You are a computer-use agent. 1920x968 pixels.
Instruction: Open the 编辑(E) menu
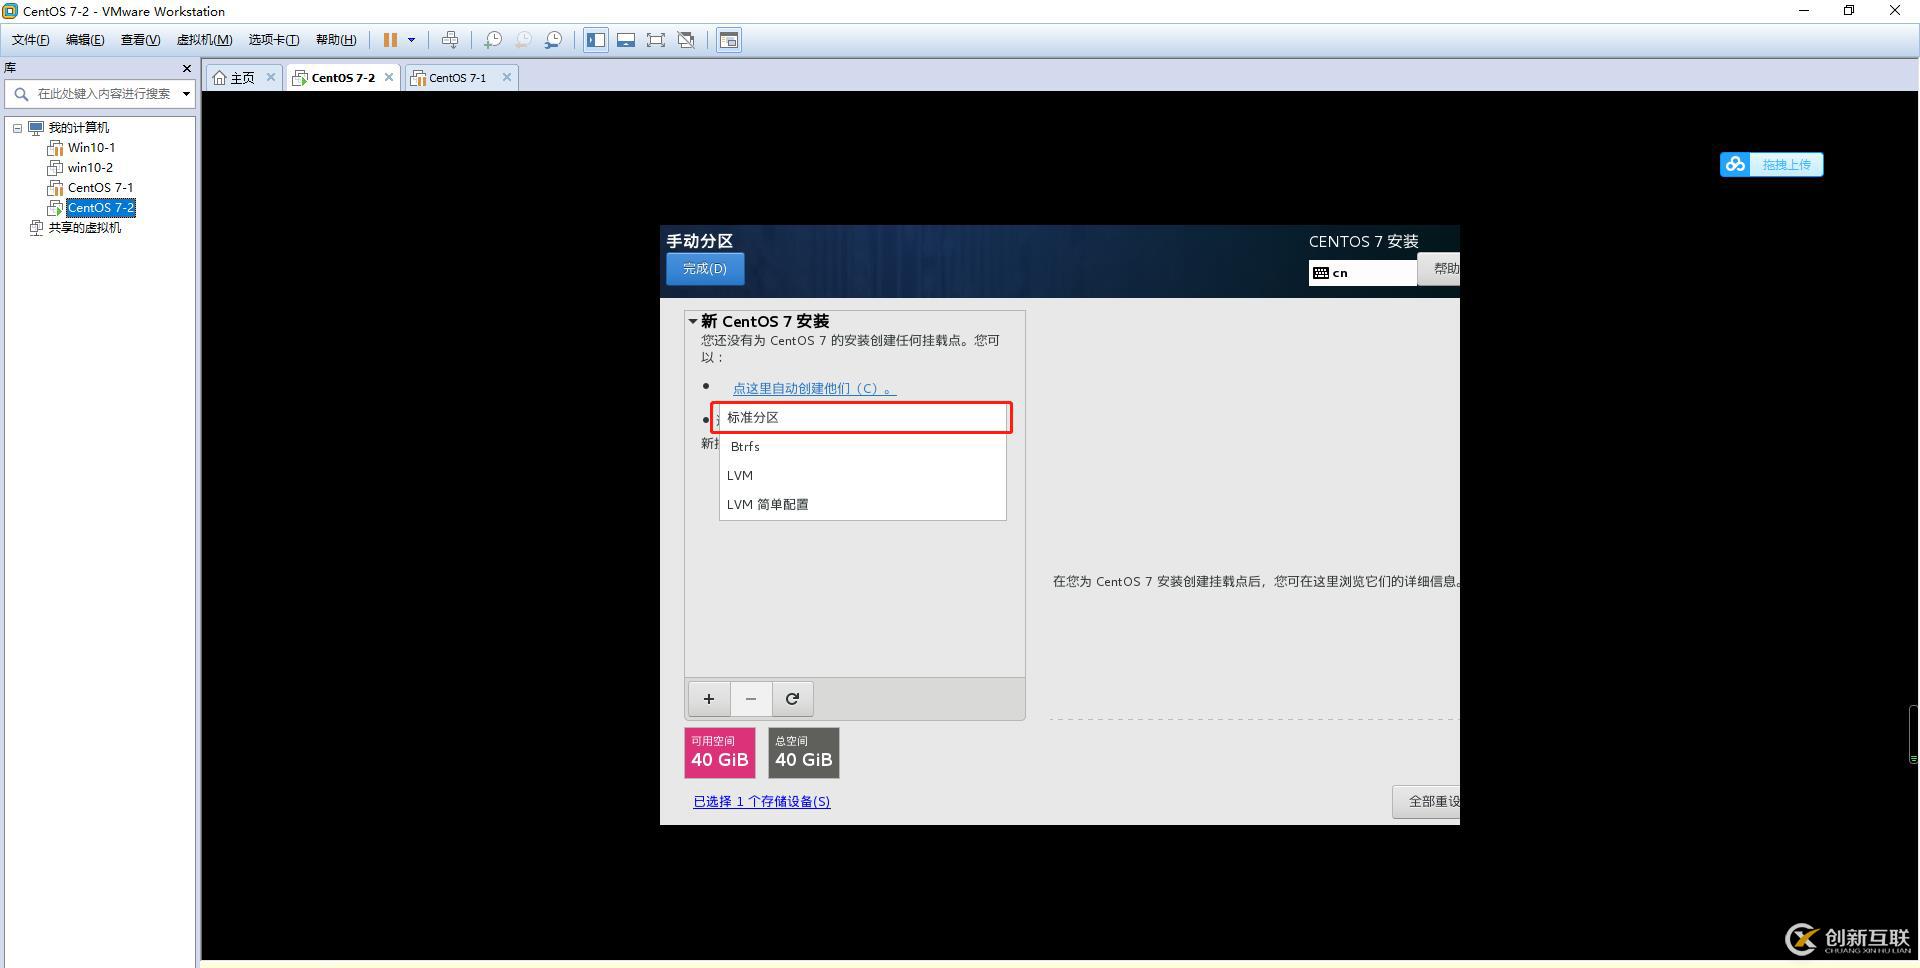coord(84,40)
